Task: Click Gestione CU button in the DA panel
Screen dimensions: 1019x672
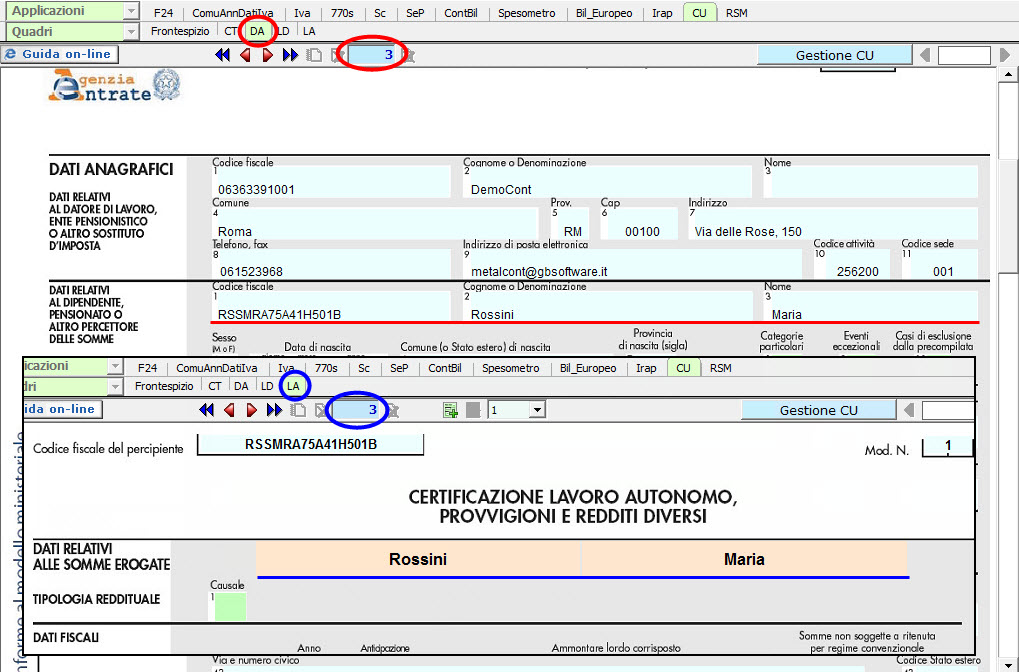Action: [x=834, y=55]
